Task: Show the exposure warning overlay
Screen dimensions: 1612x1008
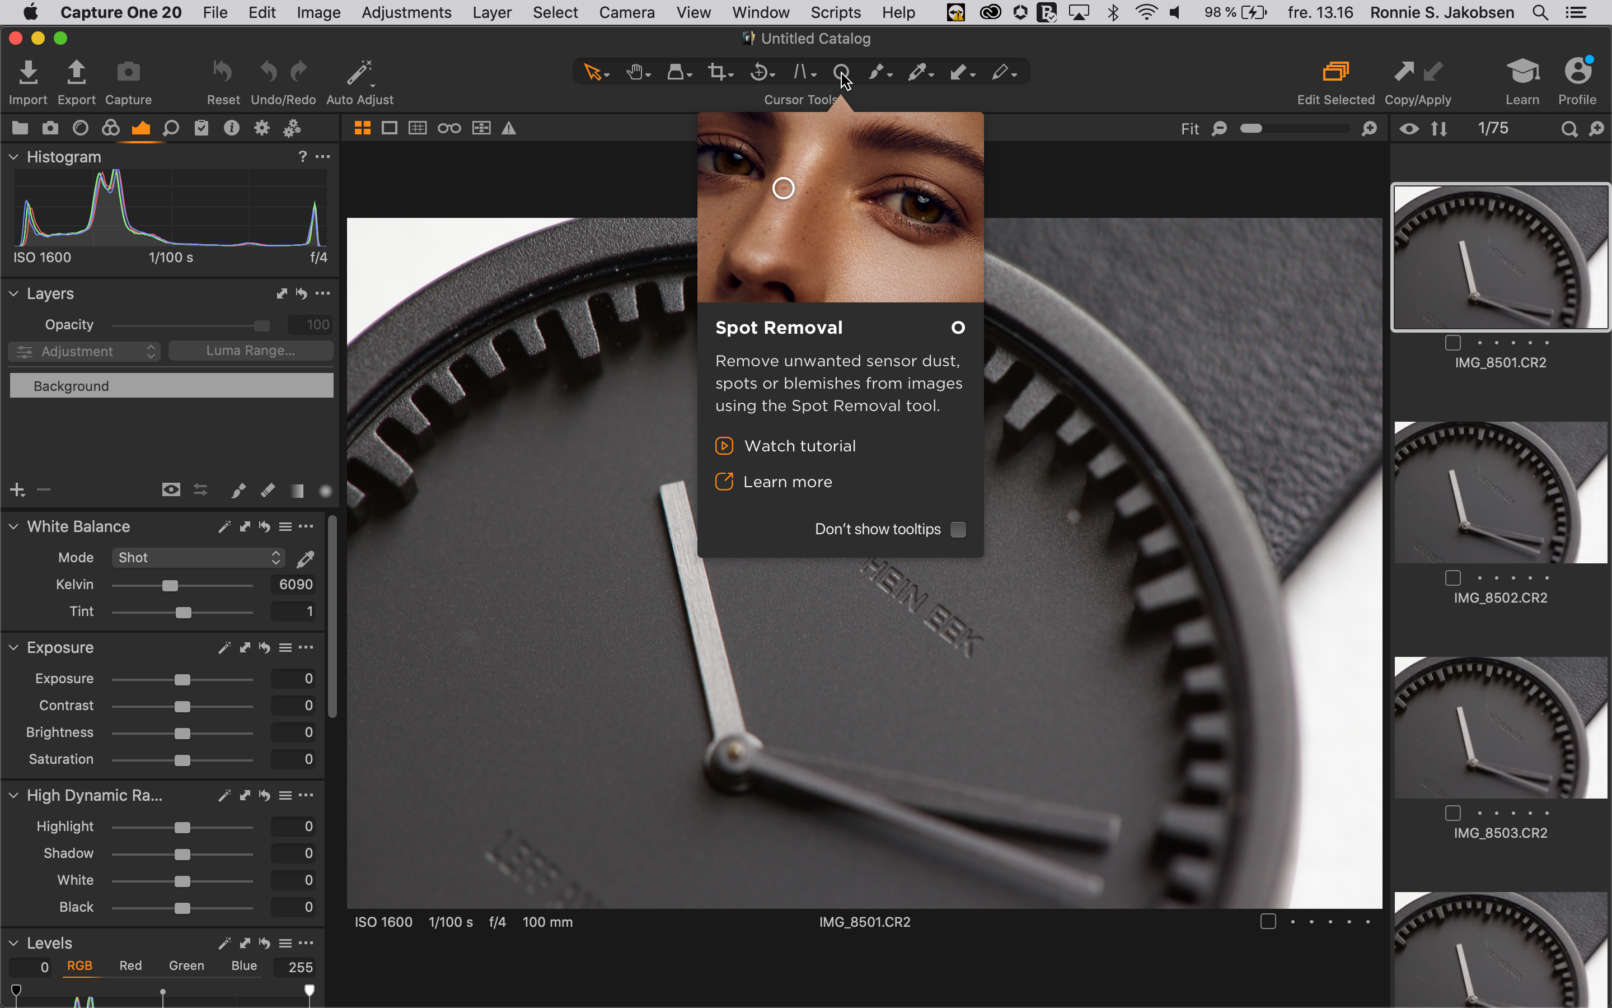Action: (510, 128)
